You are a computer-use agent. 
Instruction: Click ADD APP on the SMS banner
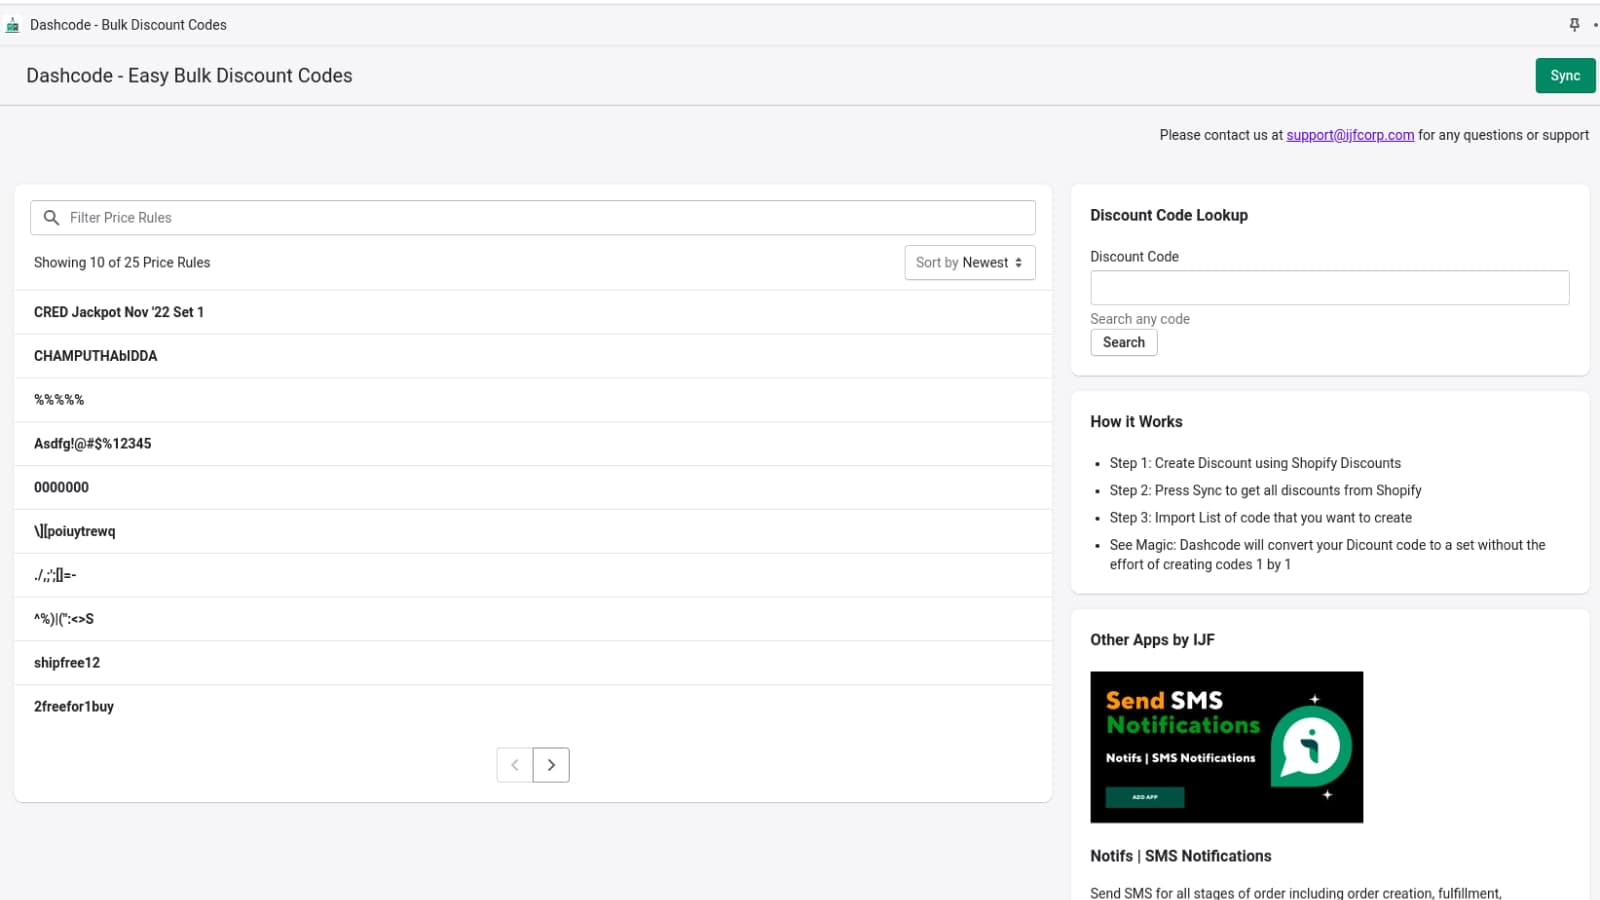pos(1144,796)
